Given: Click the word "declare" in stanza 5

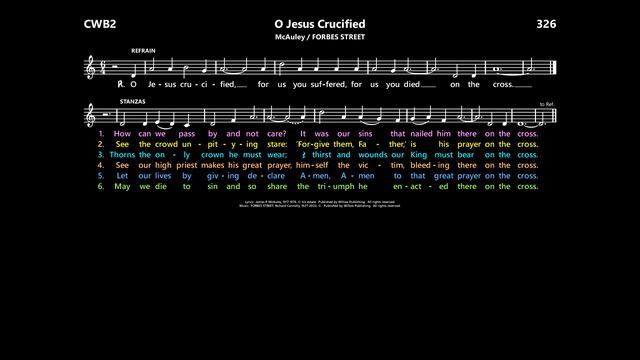Looking at the screenshot, I should [266, 176].
